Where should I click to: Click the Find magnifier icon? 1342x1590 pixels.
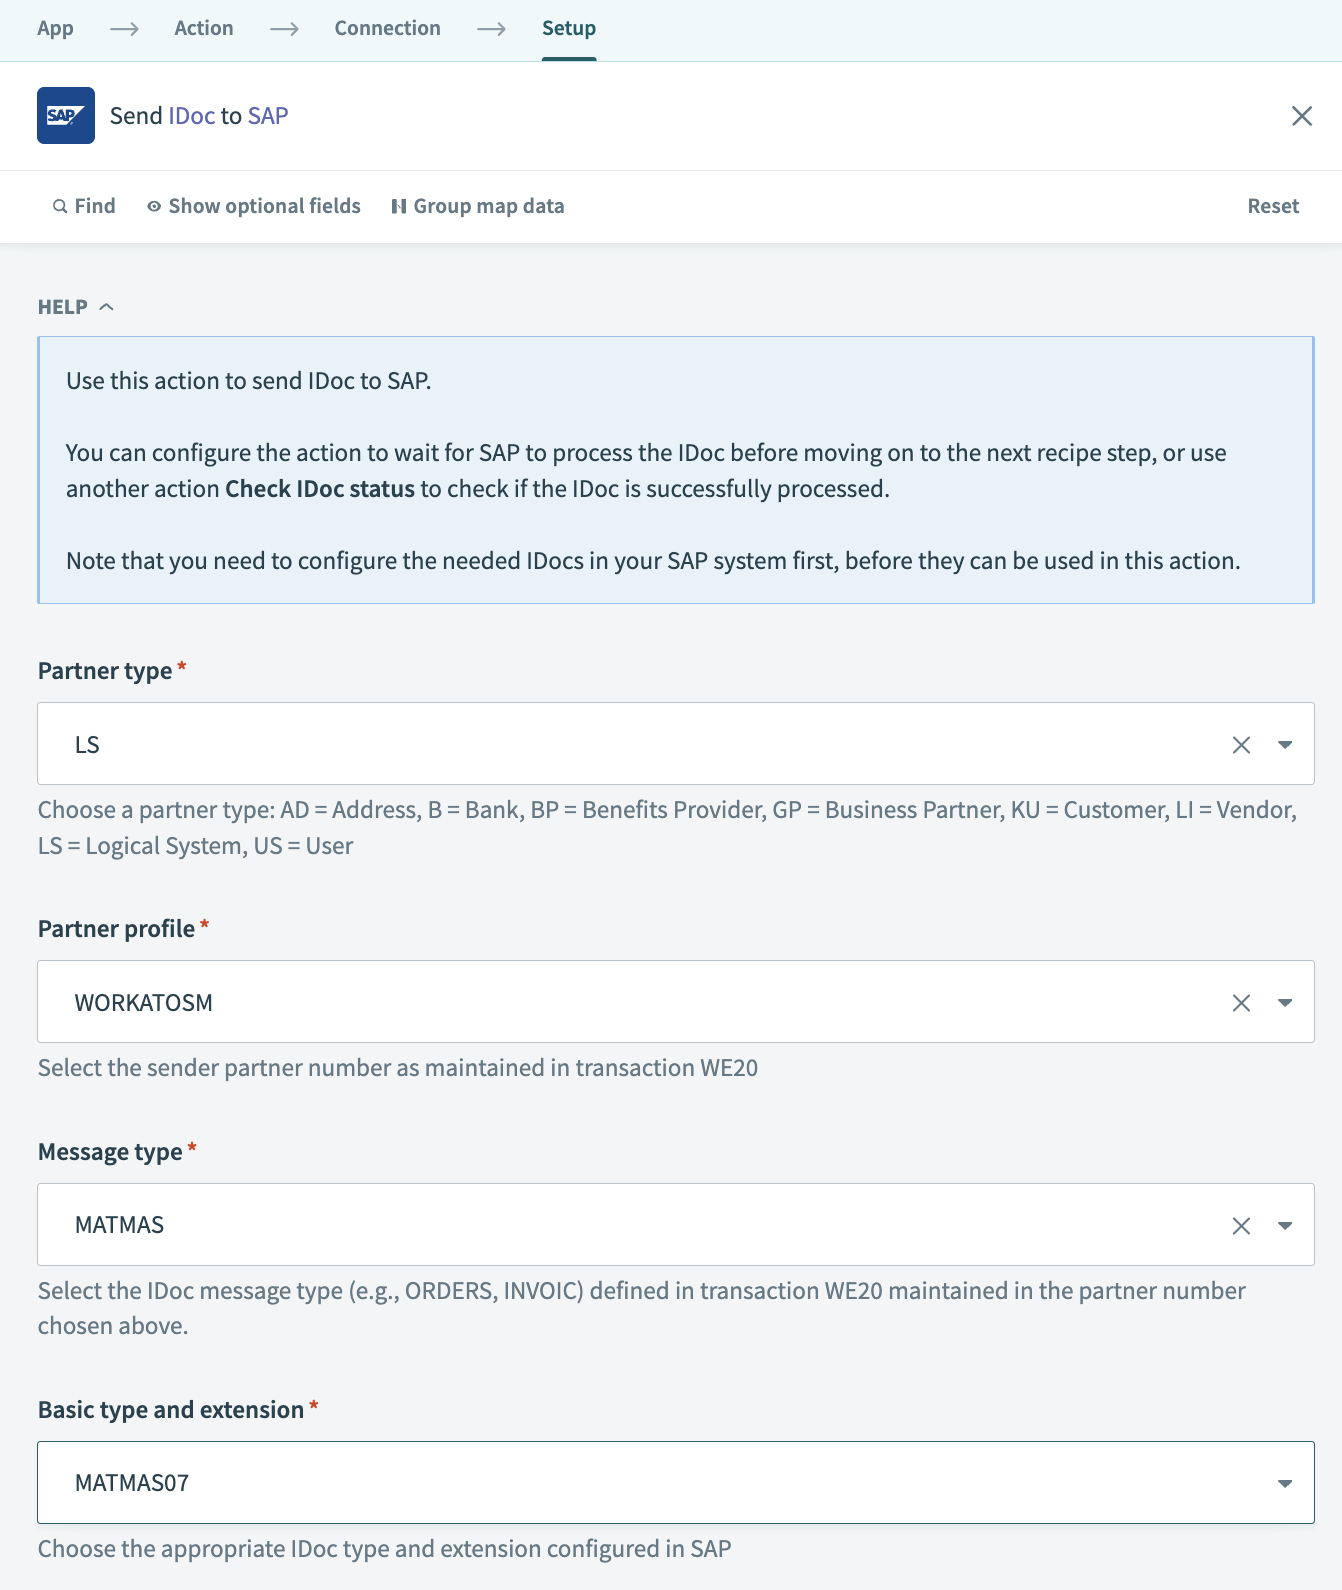pyautogui.click(x=60, y=207)
